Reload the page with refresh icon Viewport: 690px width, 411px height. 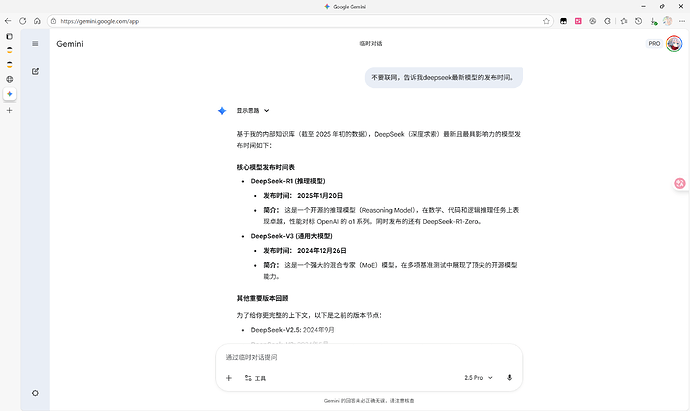tap(22, 21)
